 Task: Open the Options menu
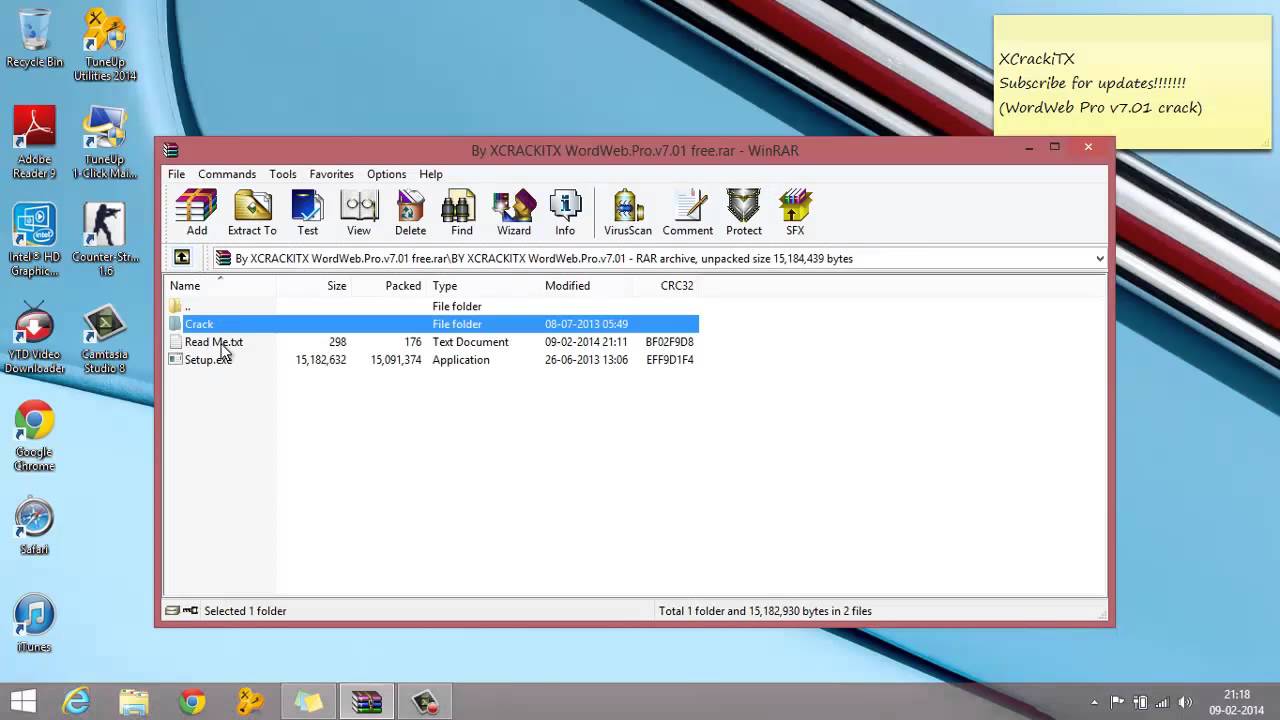(x=386, y=174)
